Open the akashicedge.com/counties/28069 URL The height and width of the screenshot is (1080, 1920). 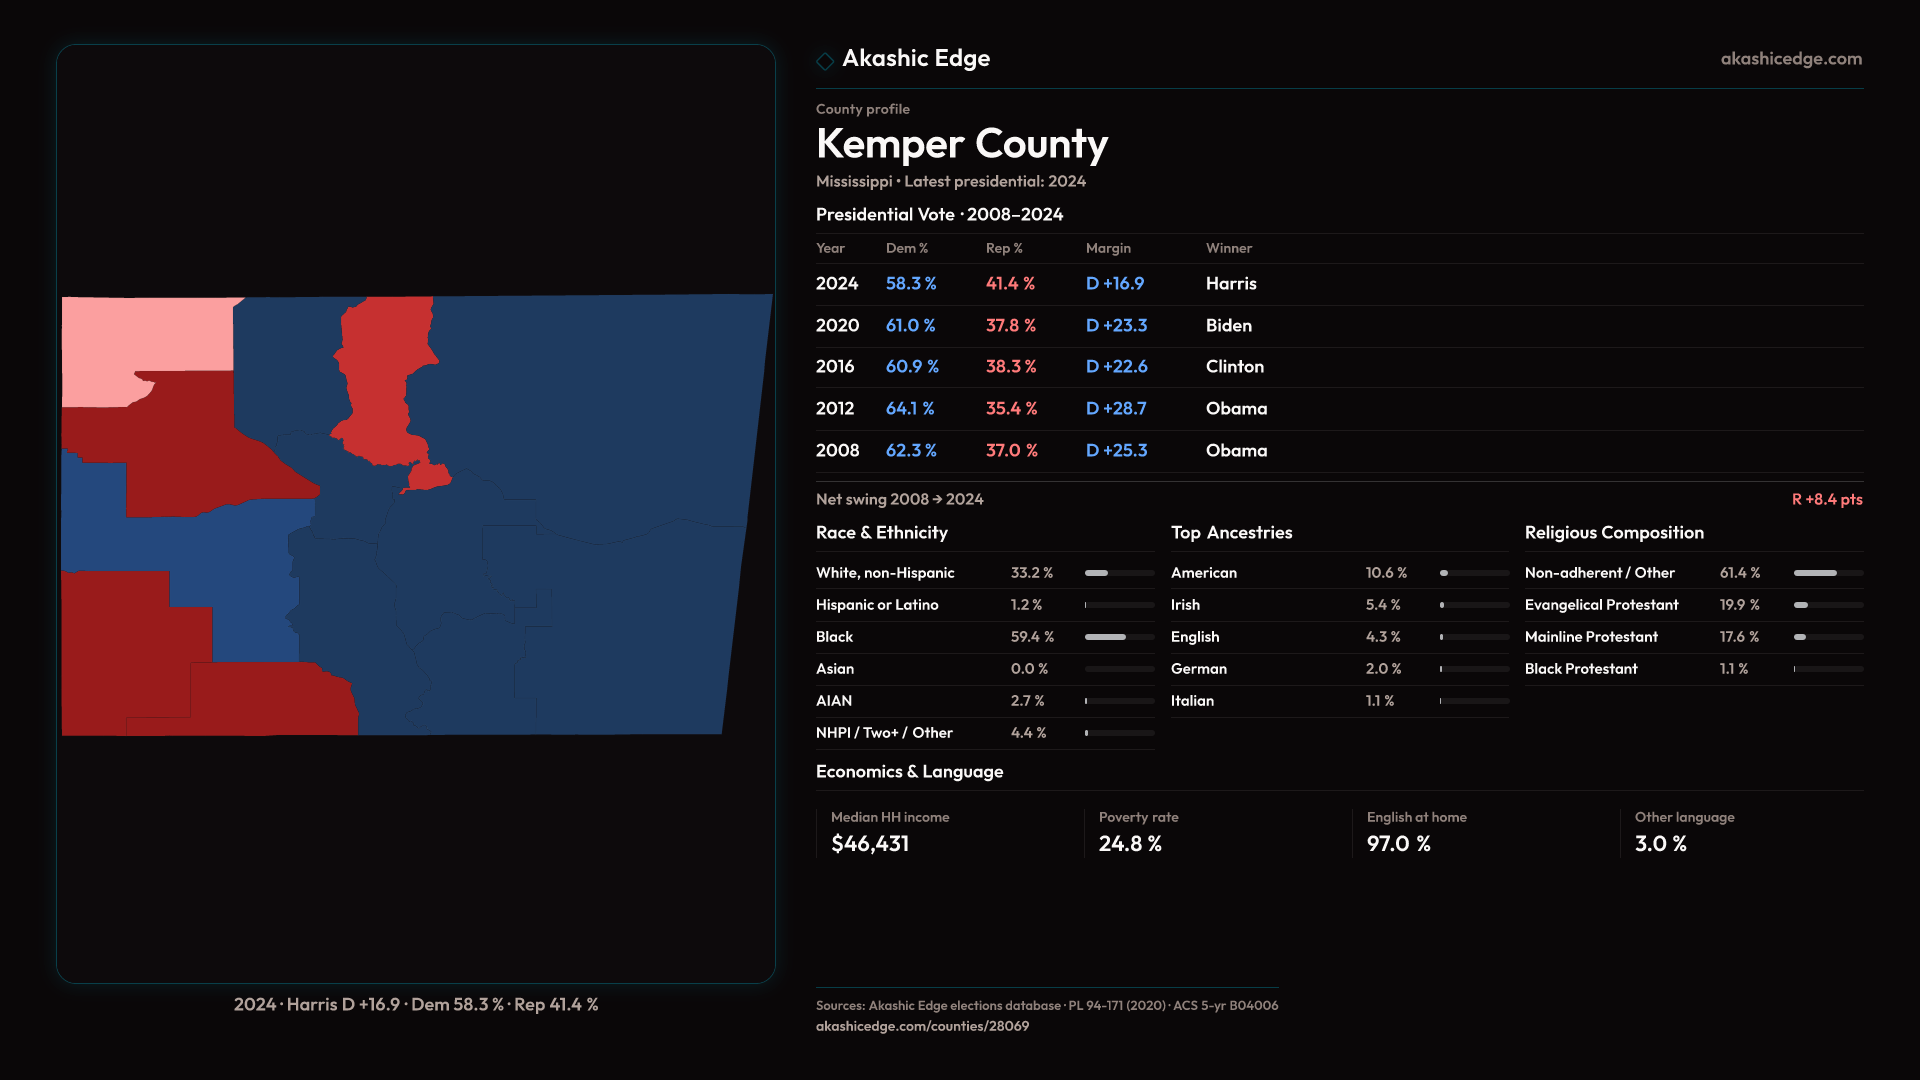click(x=921, y=1026)
